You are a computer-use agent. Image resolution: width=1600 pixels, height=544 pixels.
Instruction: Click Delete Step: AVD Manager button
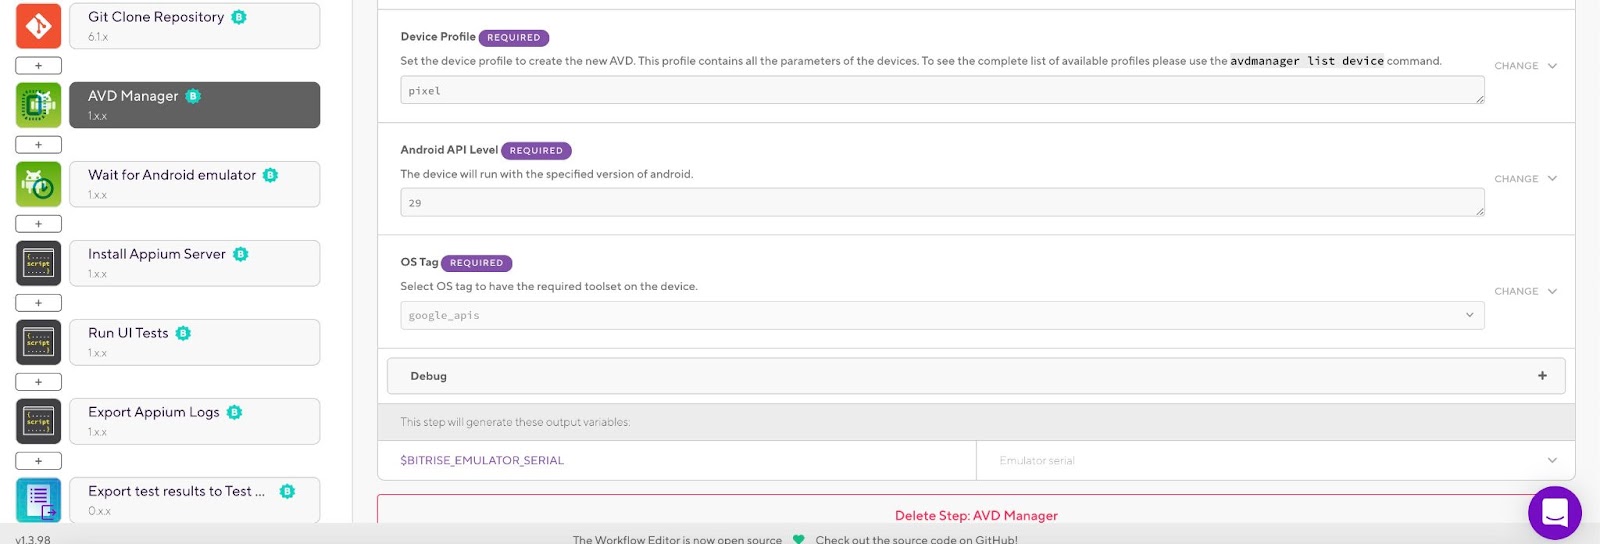(x=976, y=515)
